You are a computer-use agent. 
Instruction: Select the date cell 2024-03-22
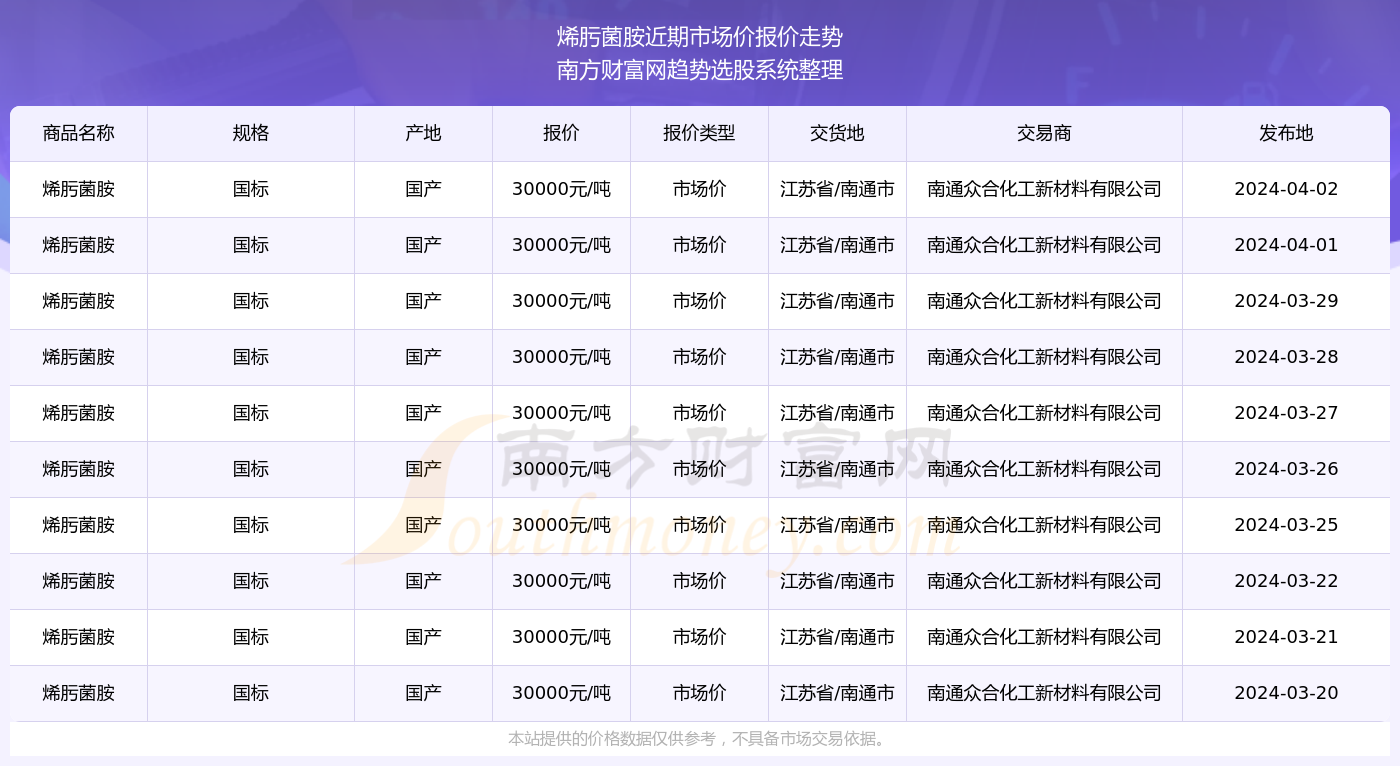coord(1286,581)
